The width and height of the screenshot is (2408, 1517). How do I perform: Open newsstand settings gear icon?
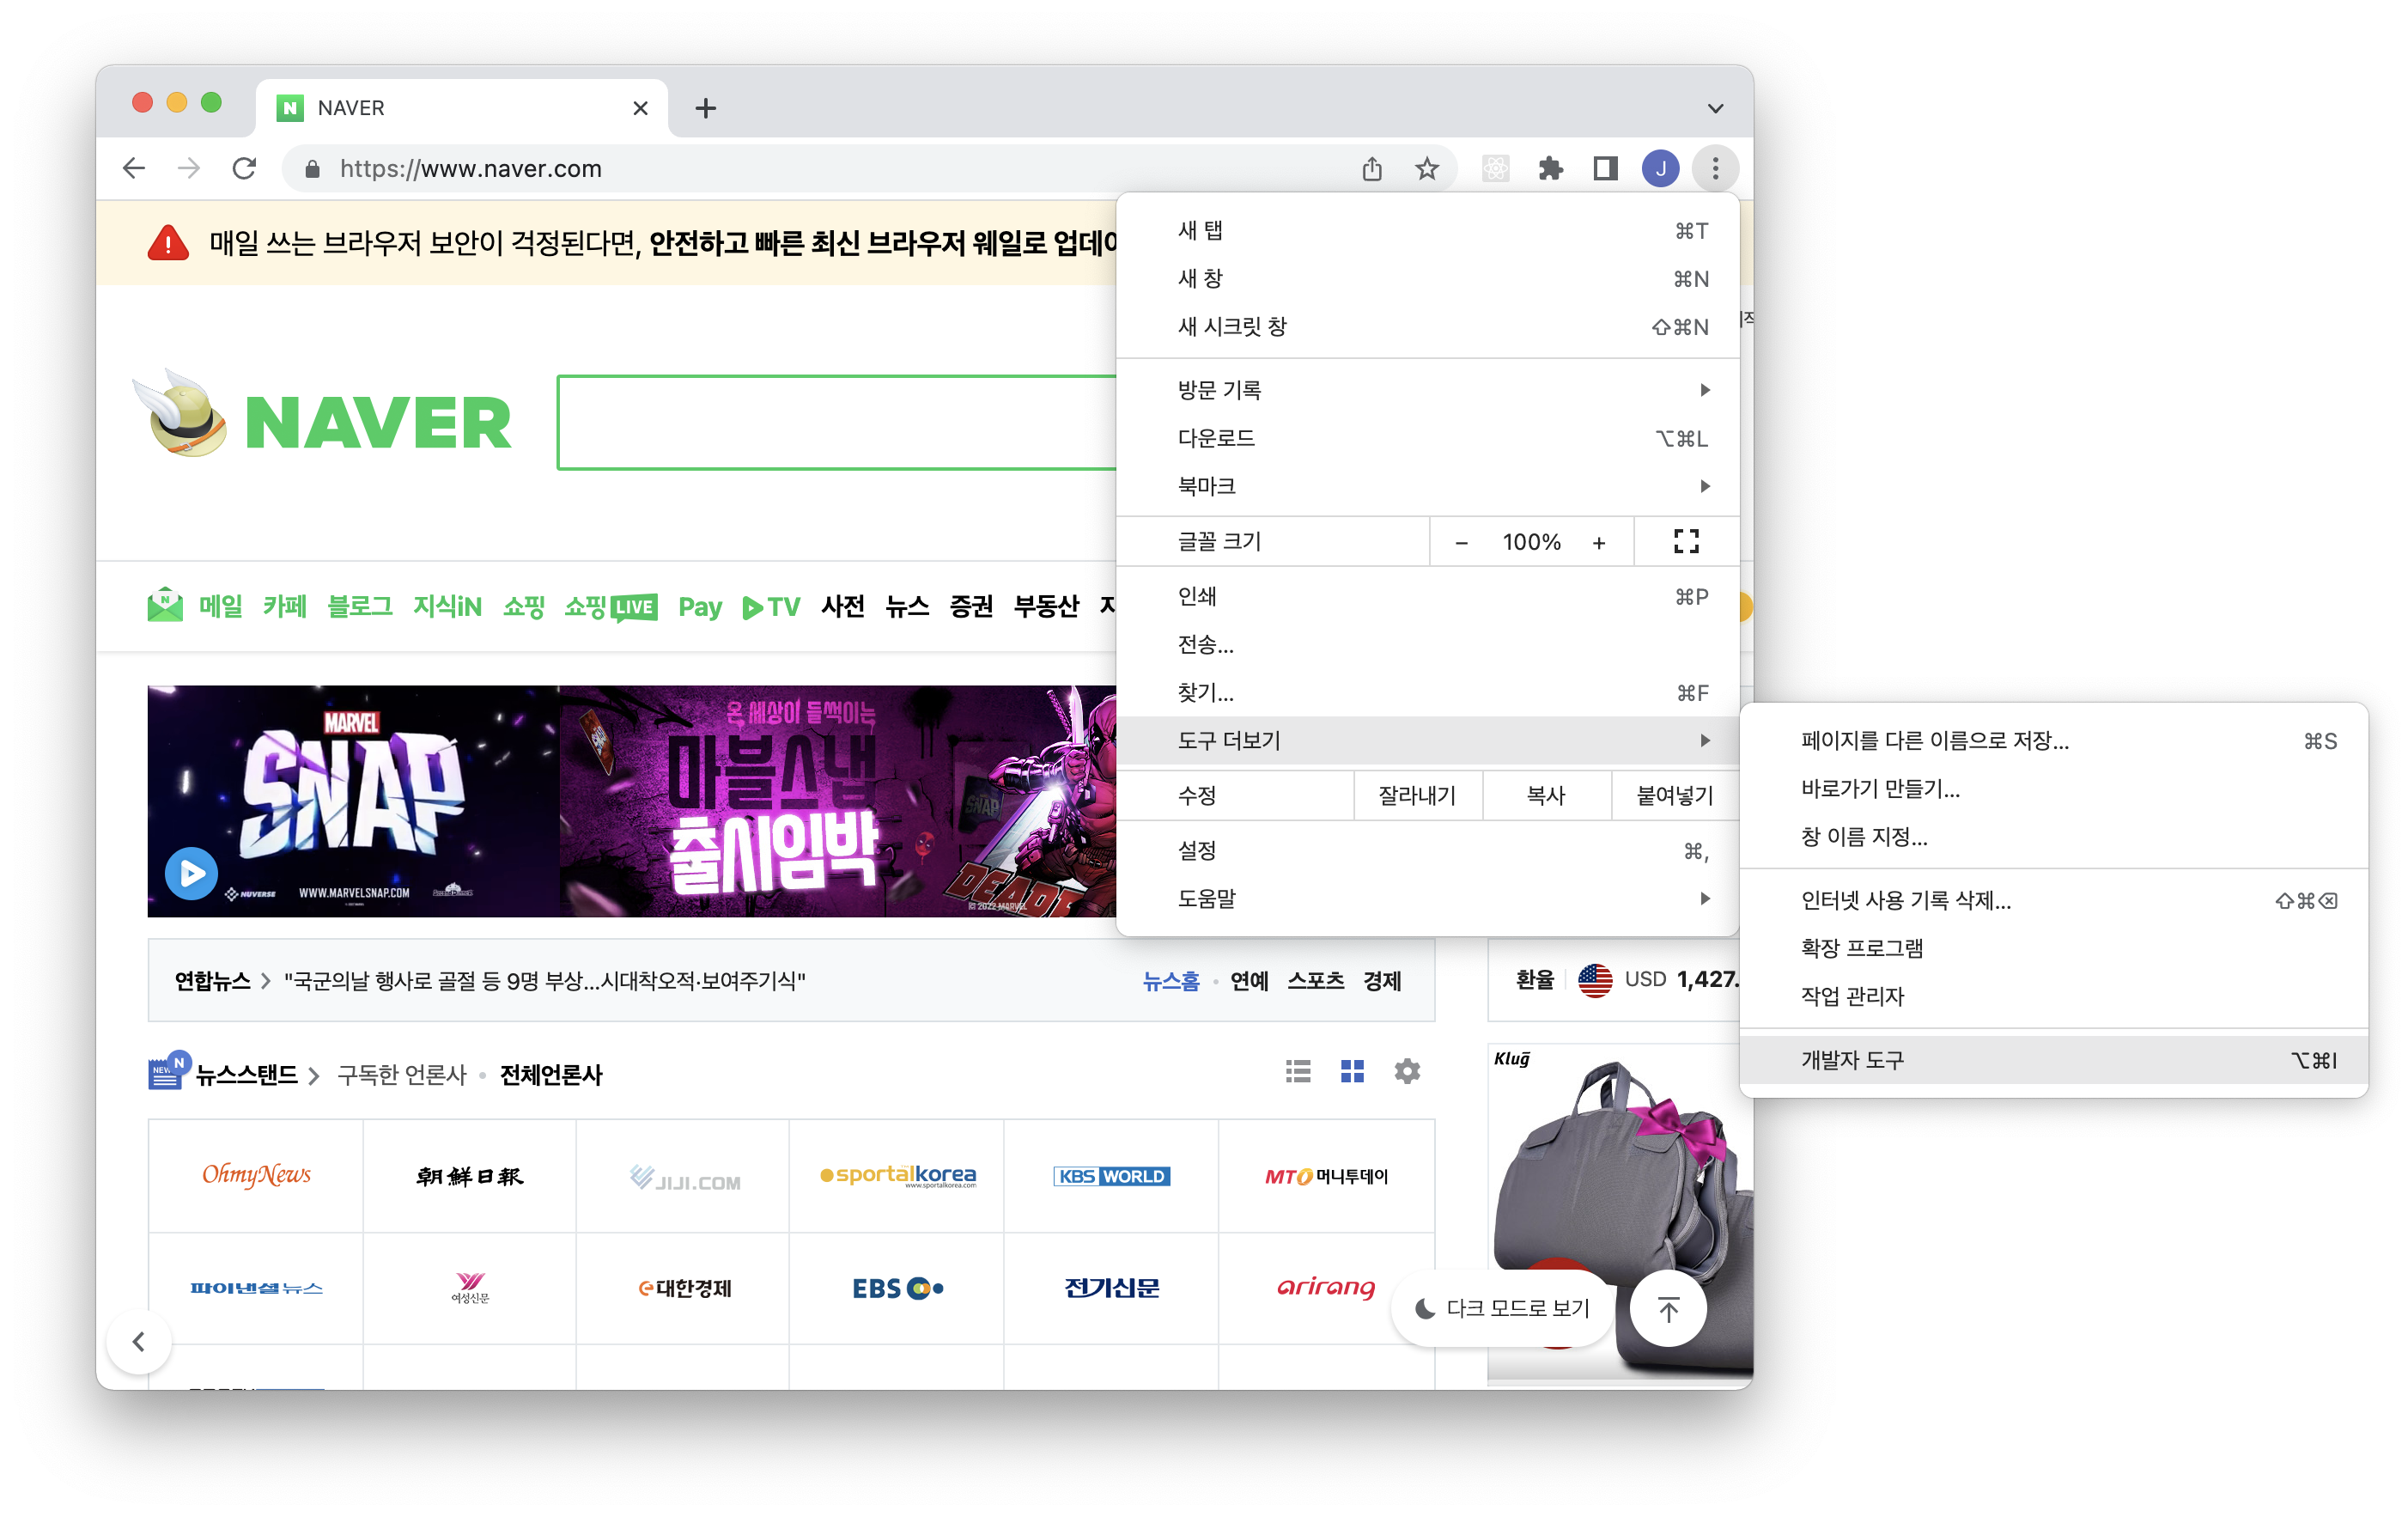click(1407, 1072)
